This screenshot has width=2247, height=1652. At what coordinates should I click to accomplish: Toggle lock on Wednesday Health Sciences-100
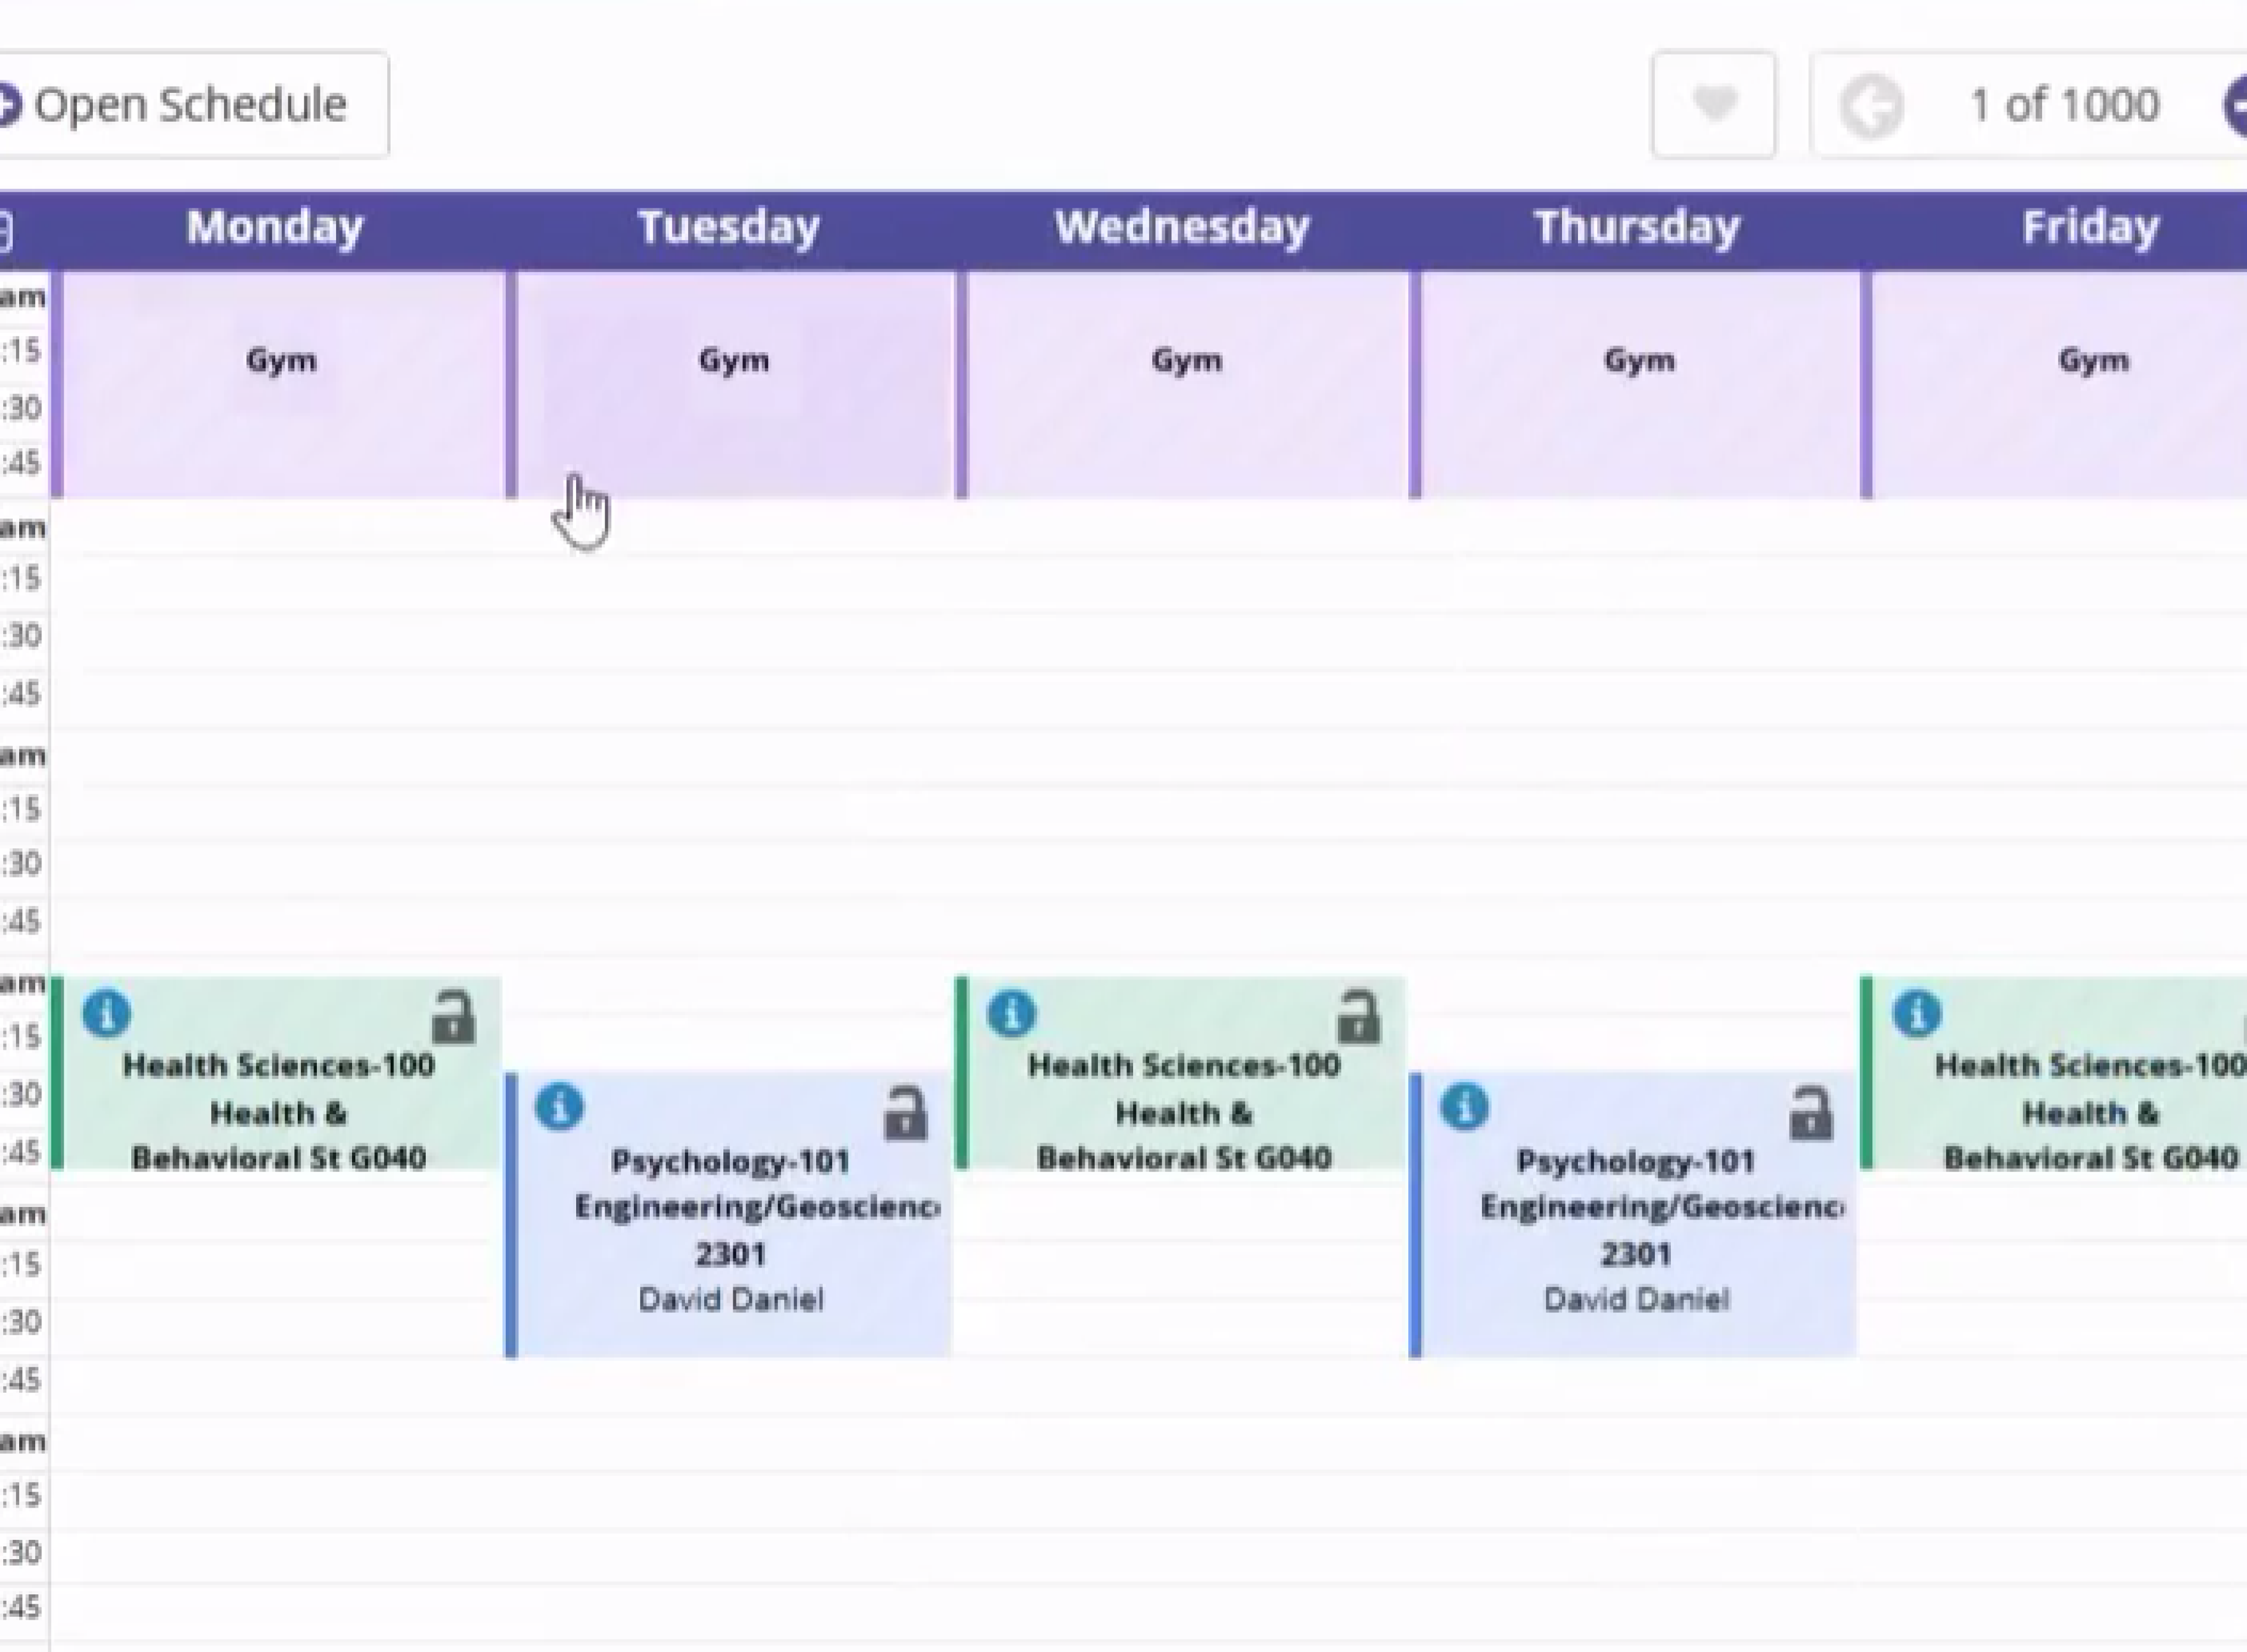(x=1358, y=1017)
